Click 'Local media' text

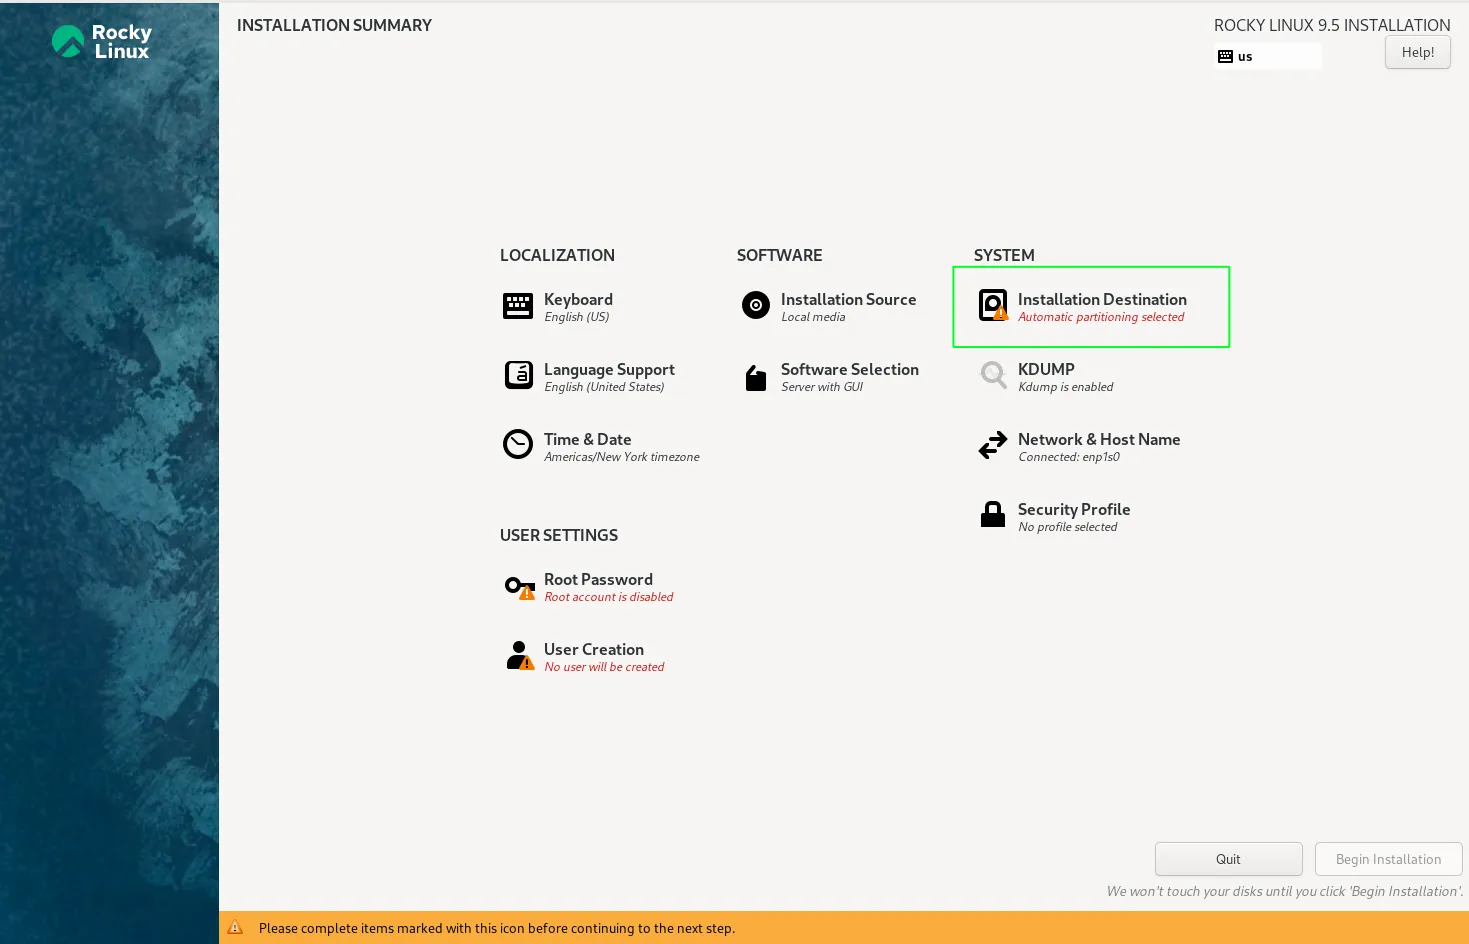(813, 317)
